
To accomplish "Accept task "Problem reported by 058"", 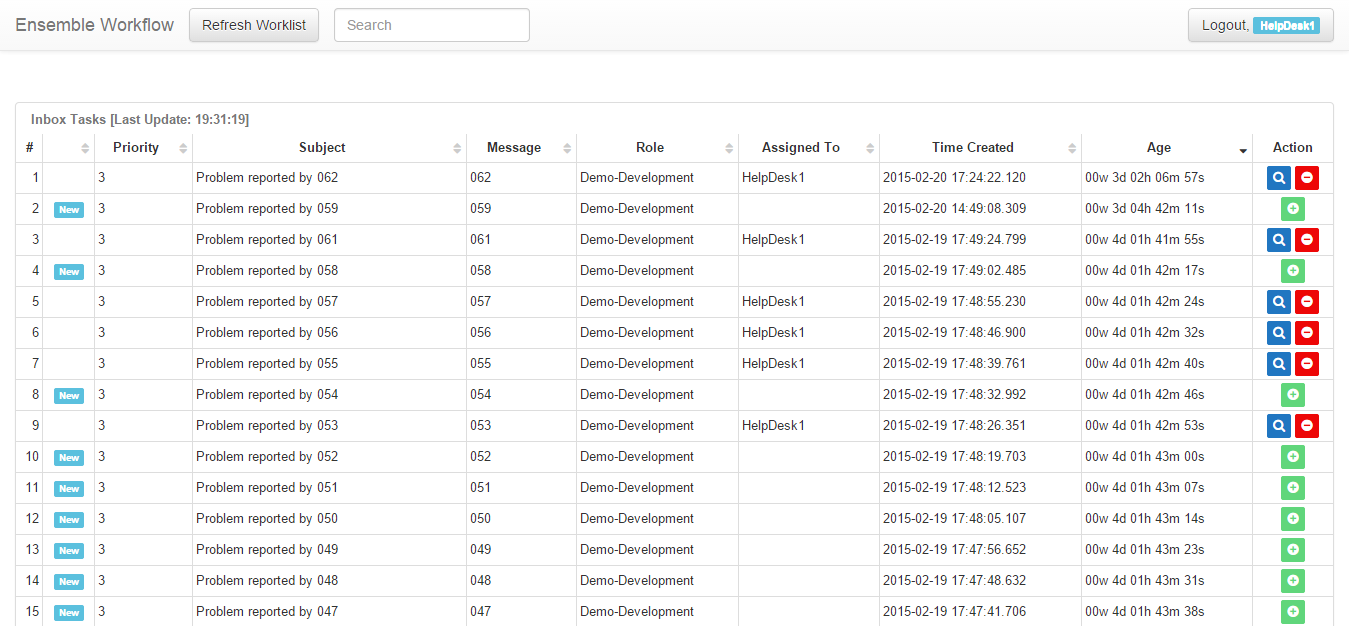I will [x=1292, y=270].
